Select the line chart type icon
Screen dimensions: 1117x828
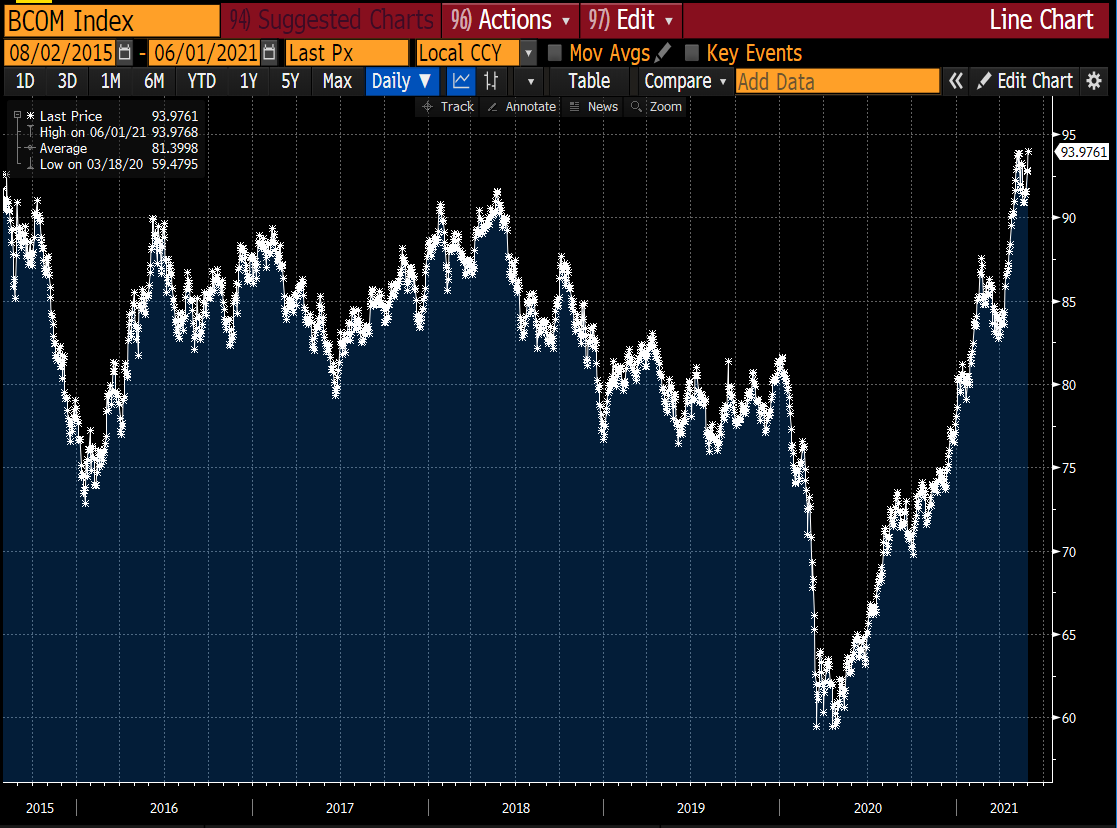coord(461,81)
